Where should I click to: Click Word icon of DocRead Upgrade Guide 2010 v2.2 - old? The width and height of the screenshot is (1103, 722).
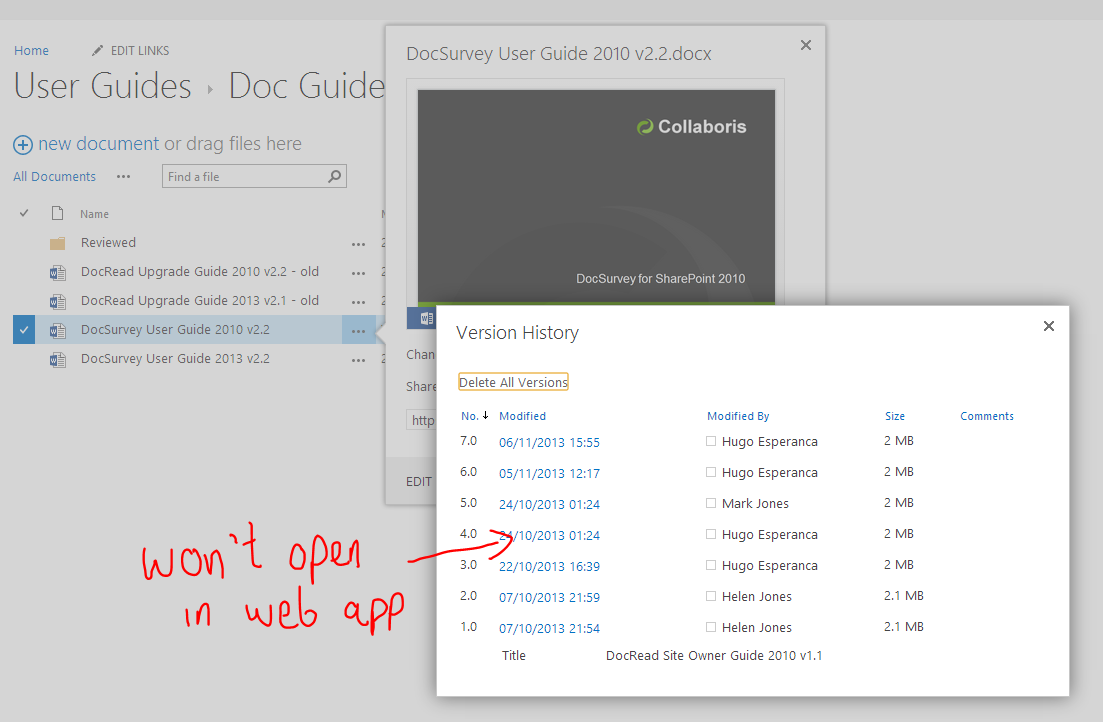(58, 272)
